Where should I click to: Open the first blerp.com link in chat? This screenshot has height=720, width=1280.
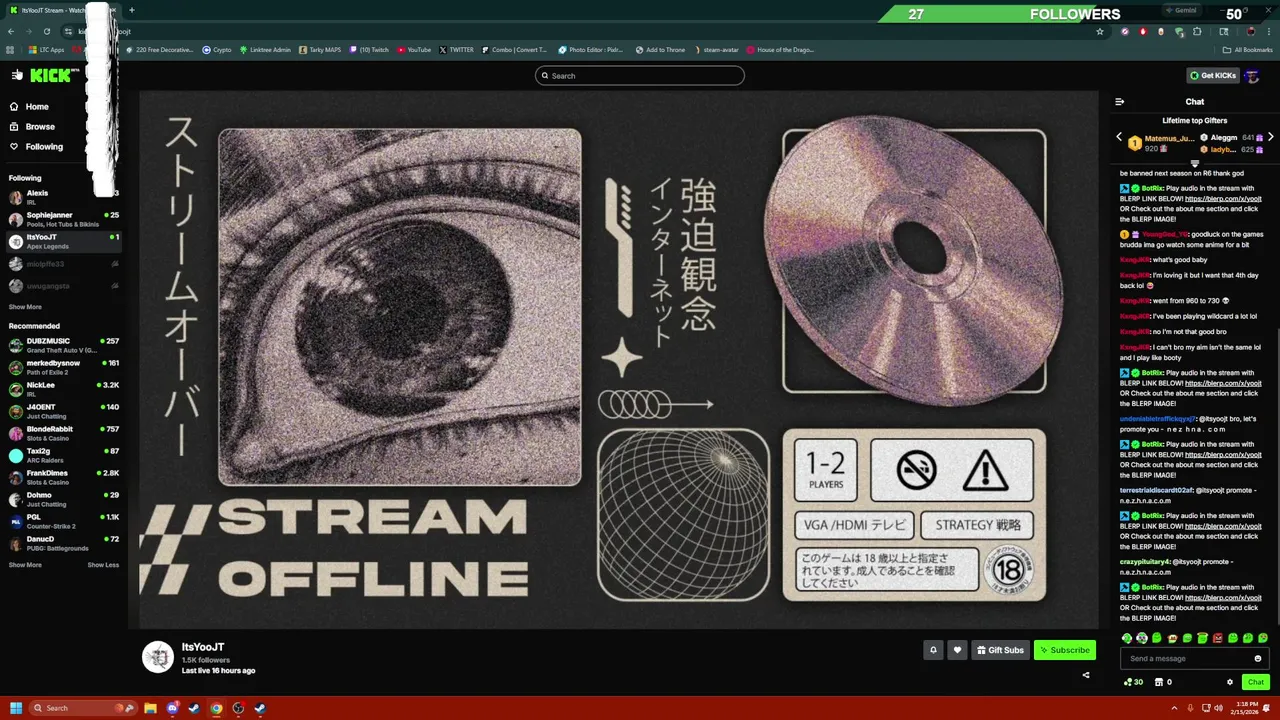[x=1223, y=199]
